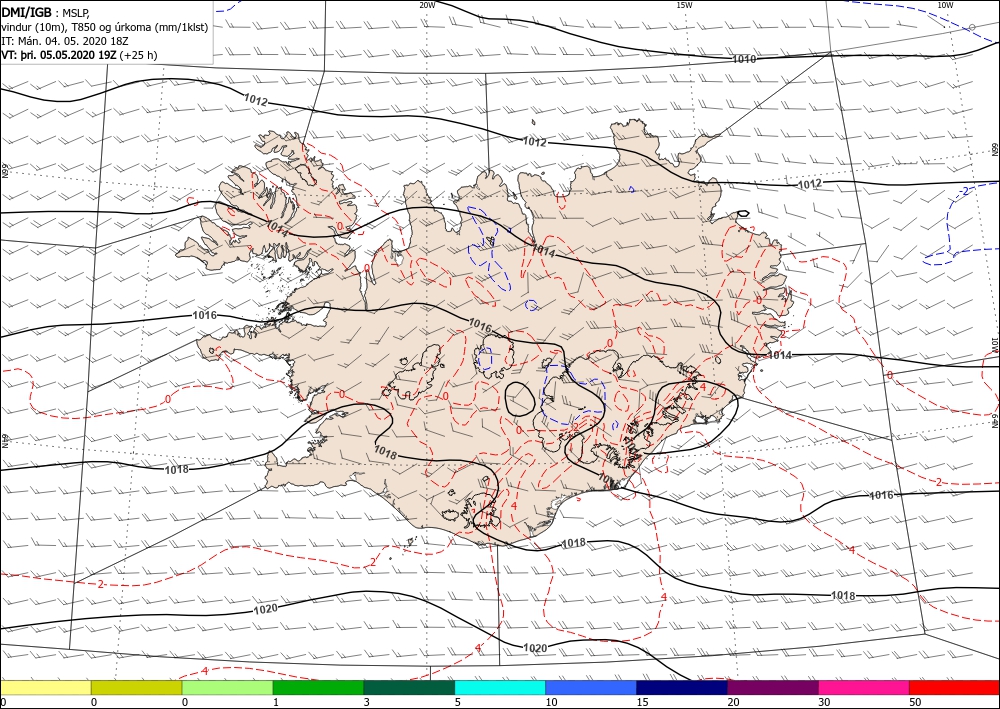Click the 'DMI/IGB : MSLP,' title text

pyautogui.click(x=45, y=11)
